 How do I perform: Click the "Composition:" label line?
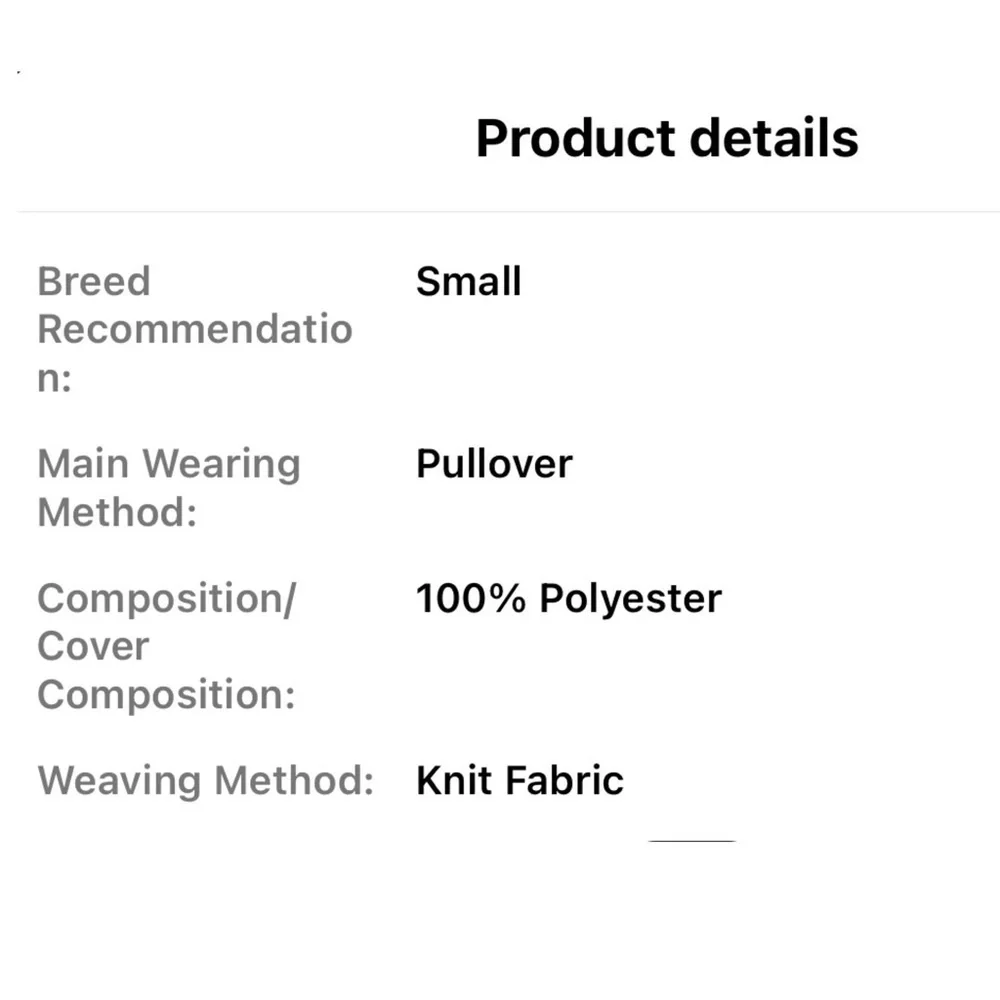point(166,694)
